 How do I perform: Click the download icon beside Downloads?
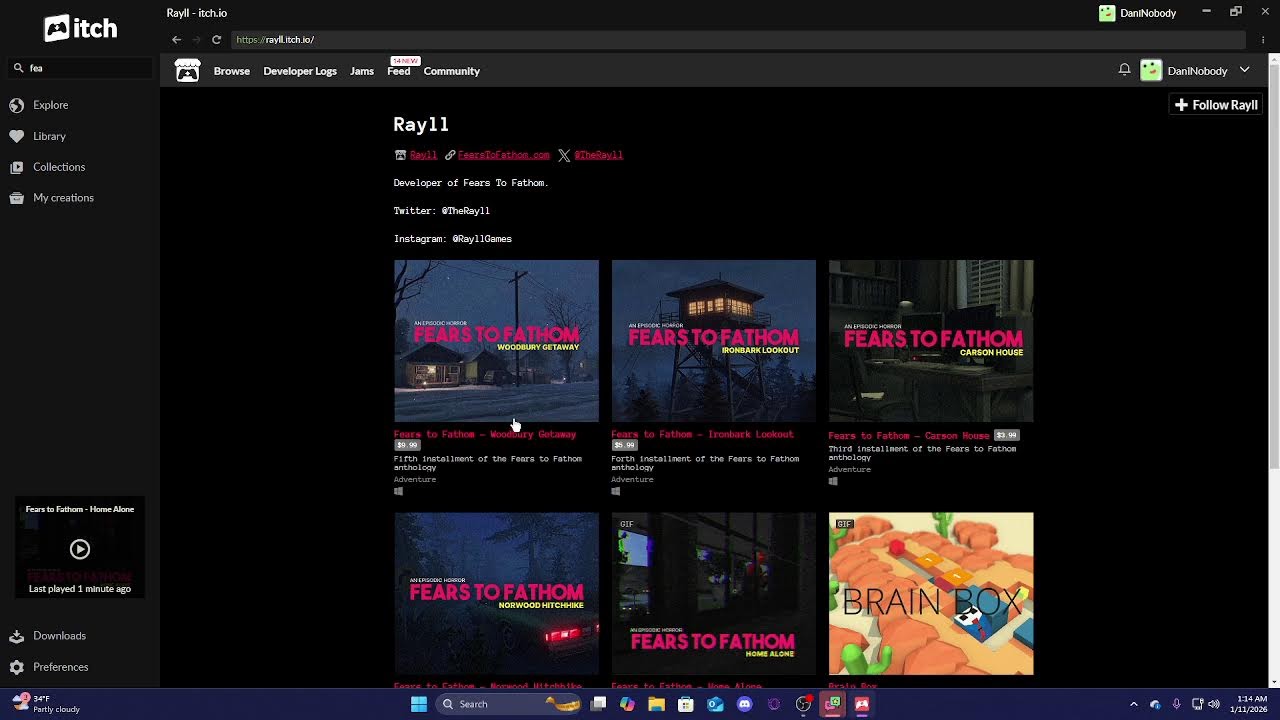(x=16, y=636)
